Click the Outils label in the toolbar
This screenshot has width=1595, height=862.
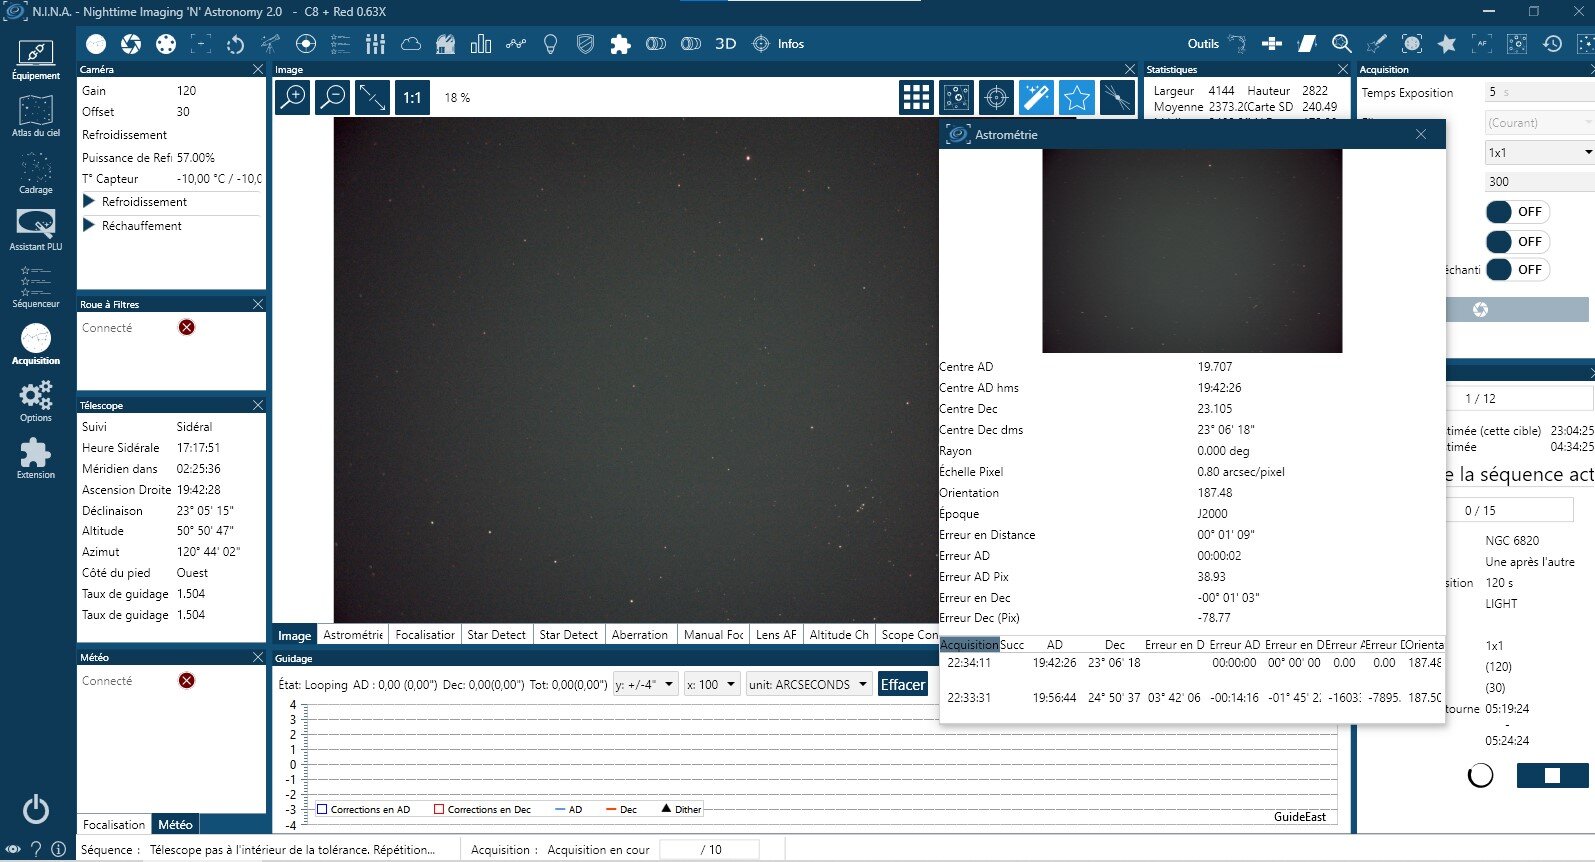pos(1203,44)
